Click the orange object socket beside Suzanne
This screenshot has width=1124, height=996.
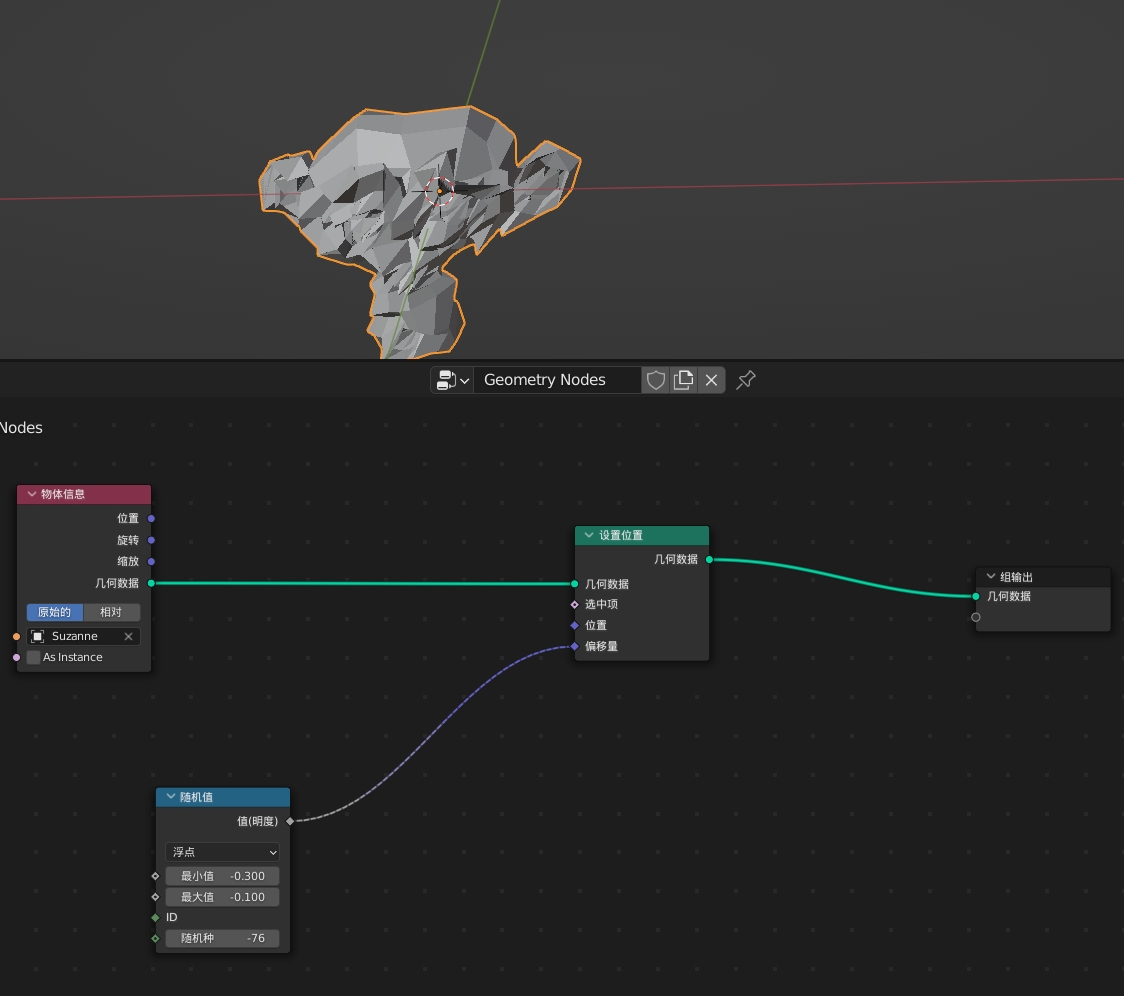(16, 636)
